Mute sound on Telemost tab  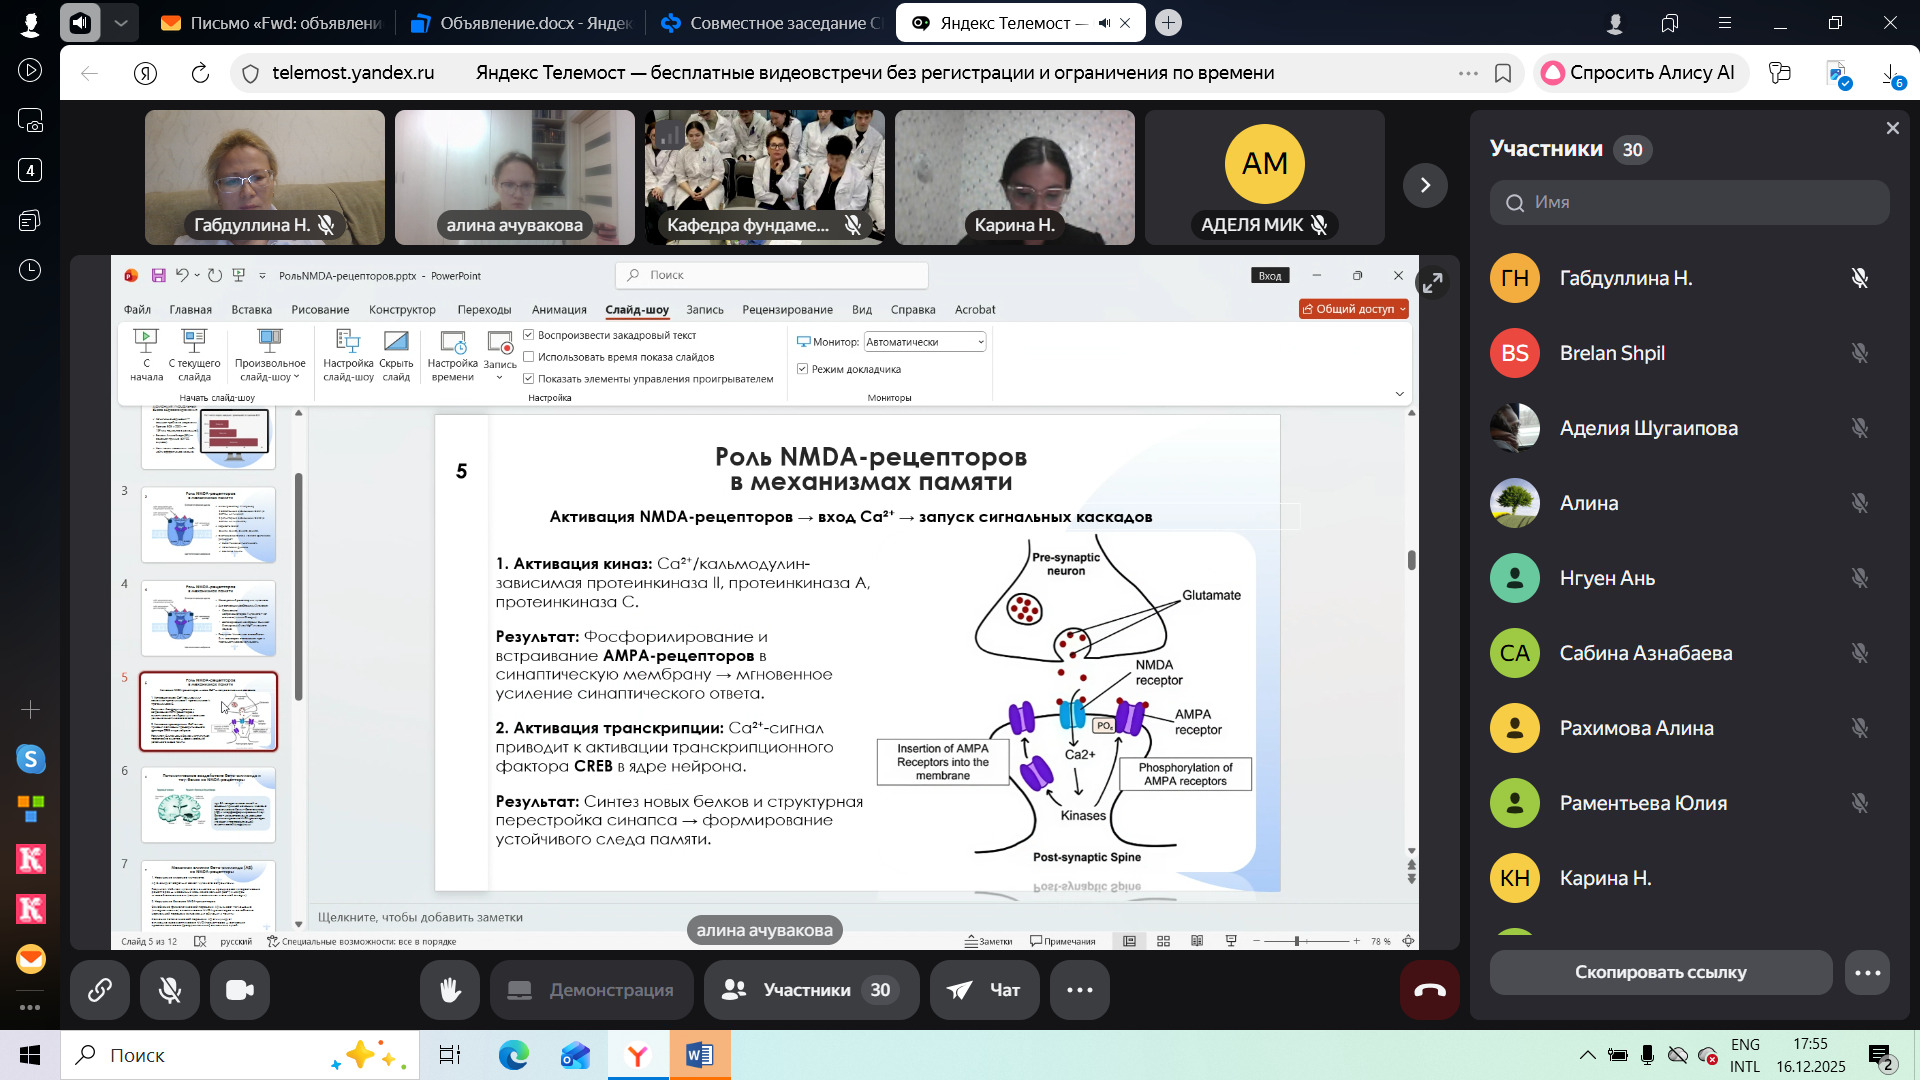1104,23
